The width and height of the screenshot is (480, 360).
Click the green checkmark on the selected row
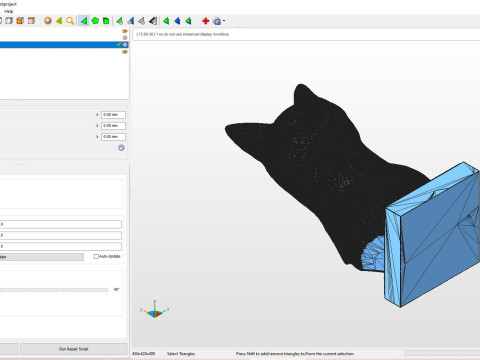pyautogui.click(x=119, y=44)
